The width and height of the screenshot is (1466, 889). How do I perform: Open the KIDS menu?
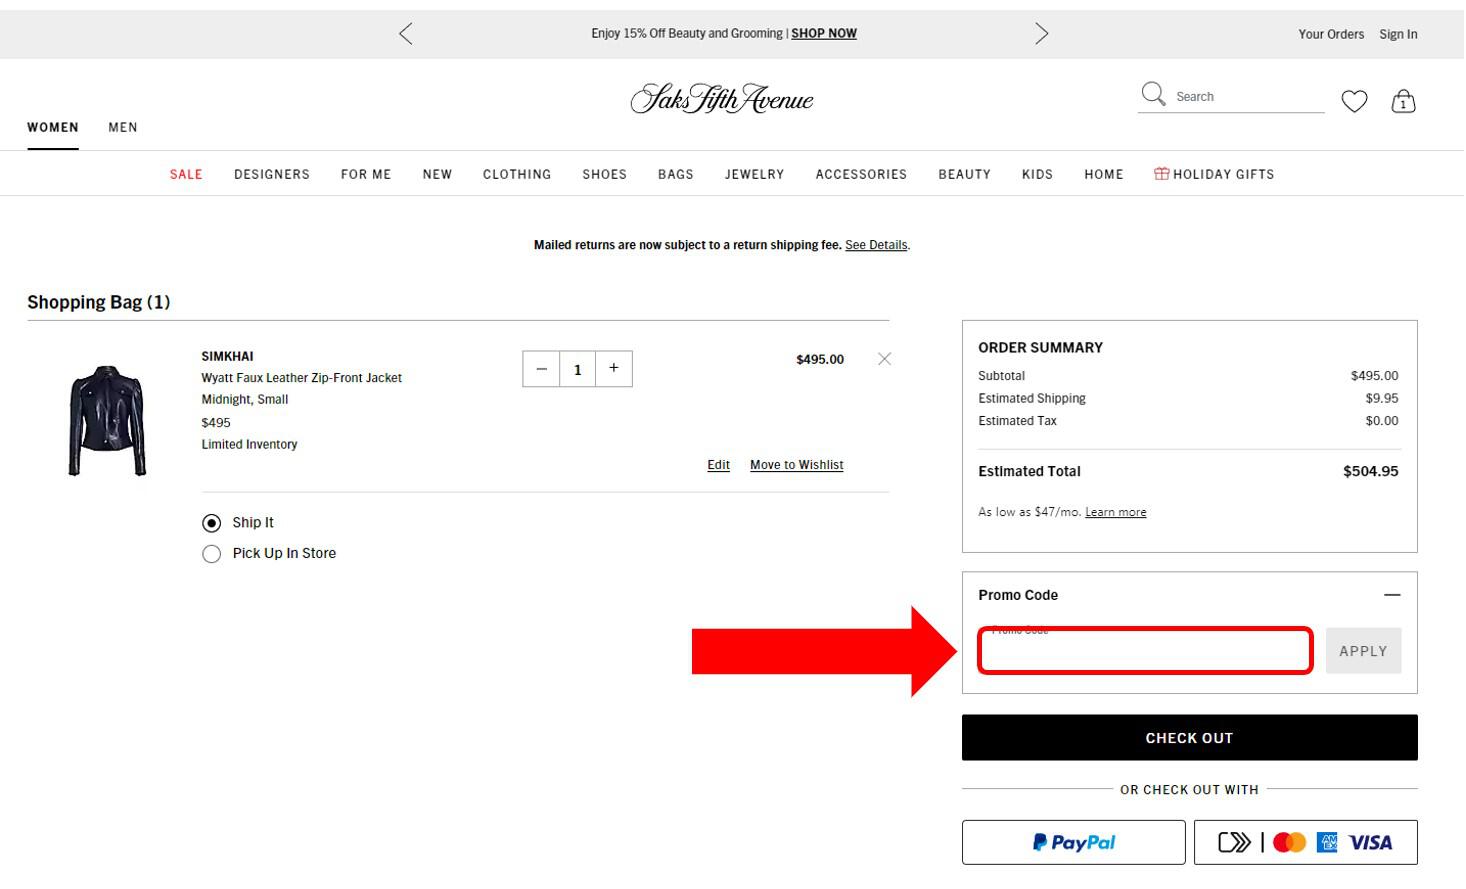click(1037, 174)
